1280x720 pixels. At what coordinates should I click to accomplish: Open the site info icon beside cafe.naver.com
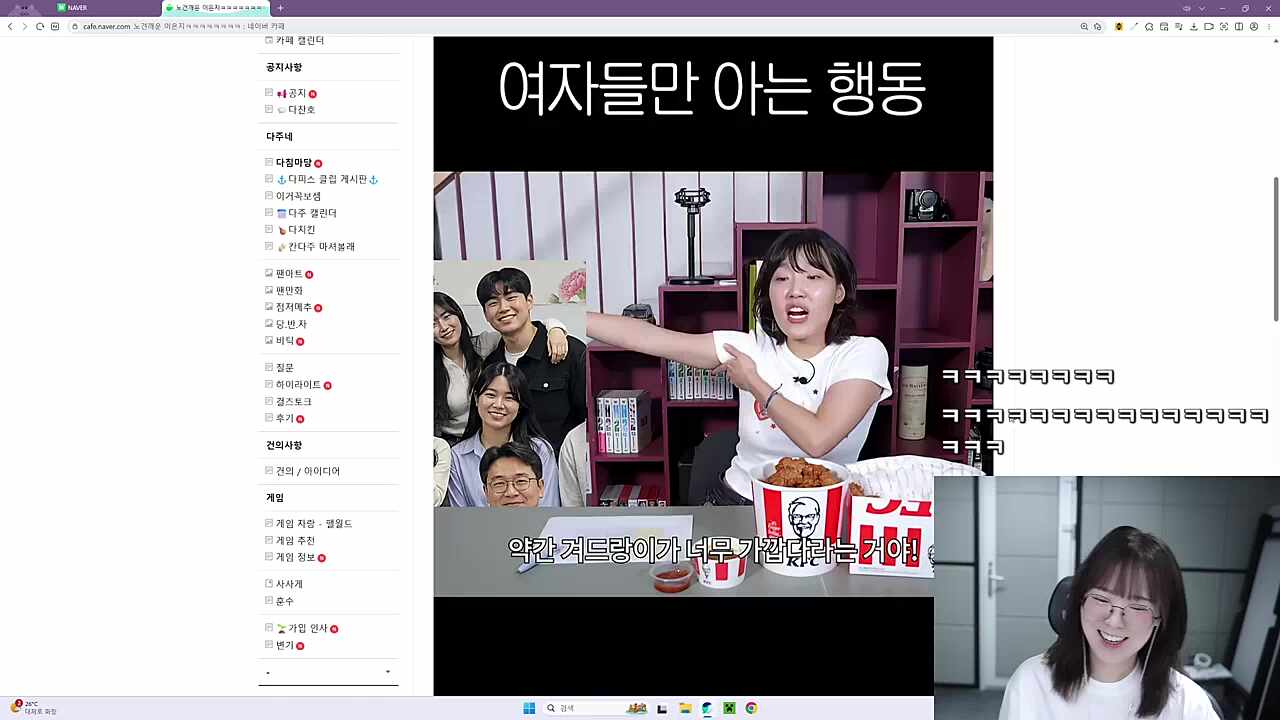(x=75, y=26)
